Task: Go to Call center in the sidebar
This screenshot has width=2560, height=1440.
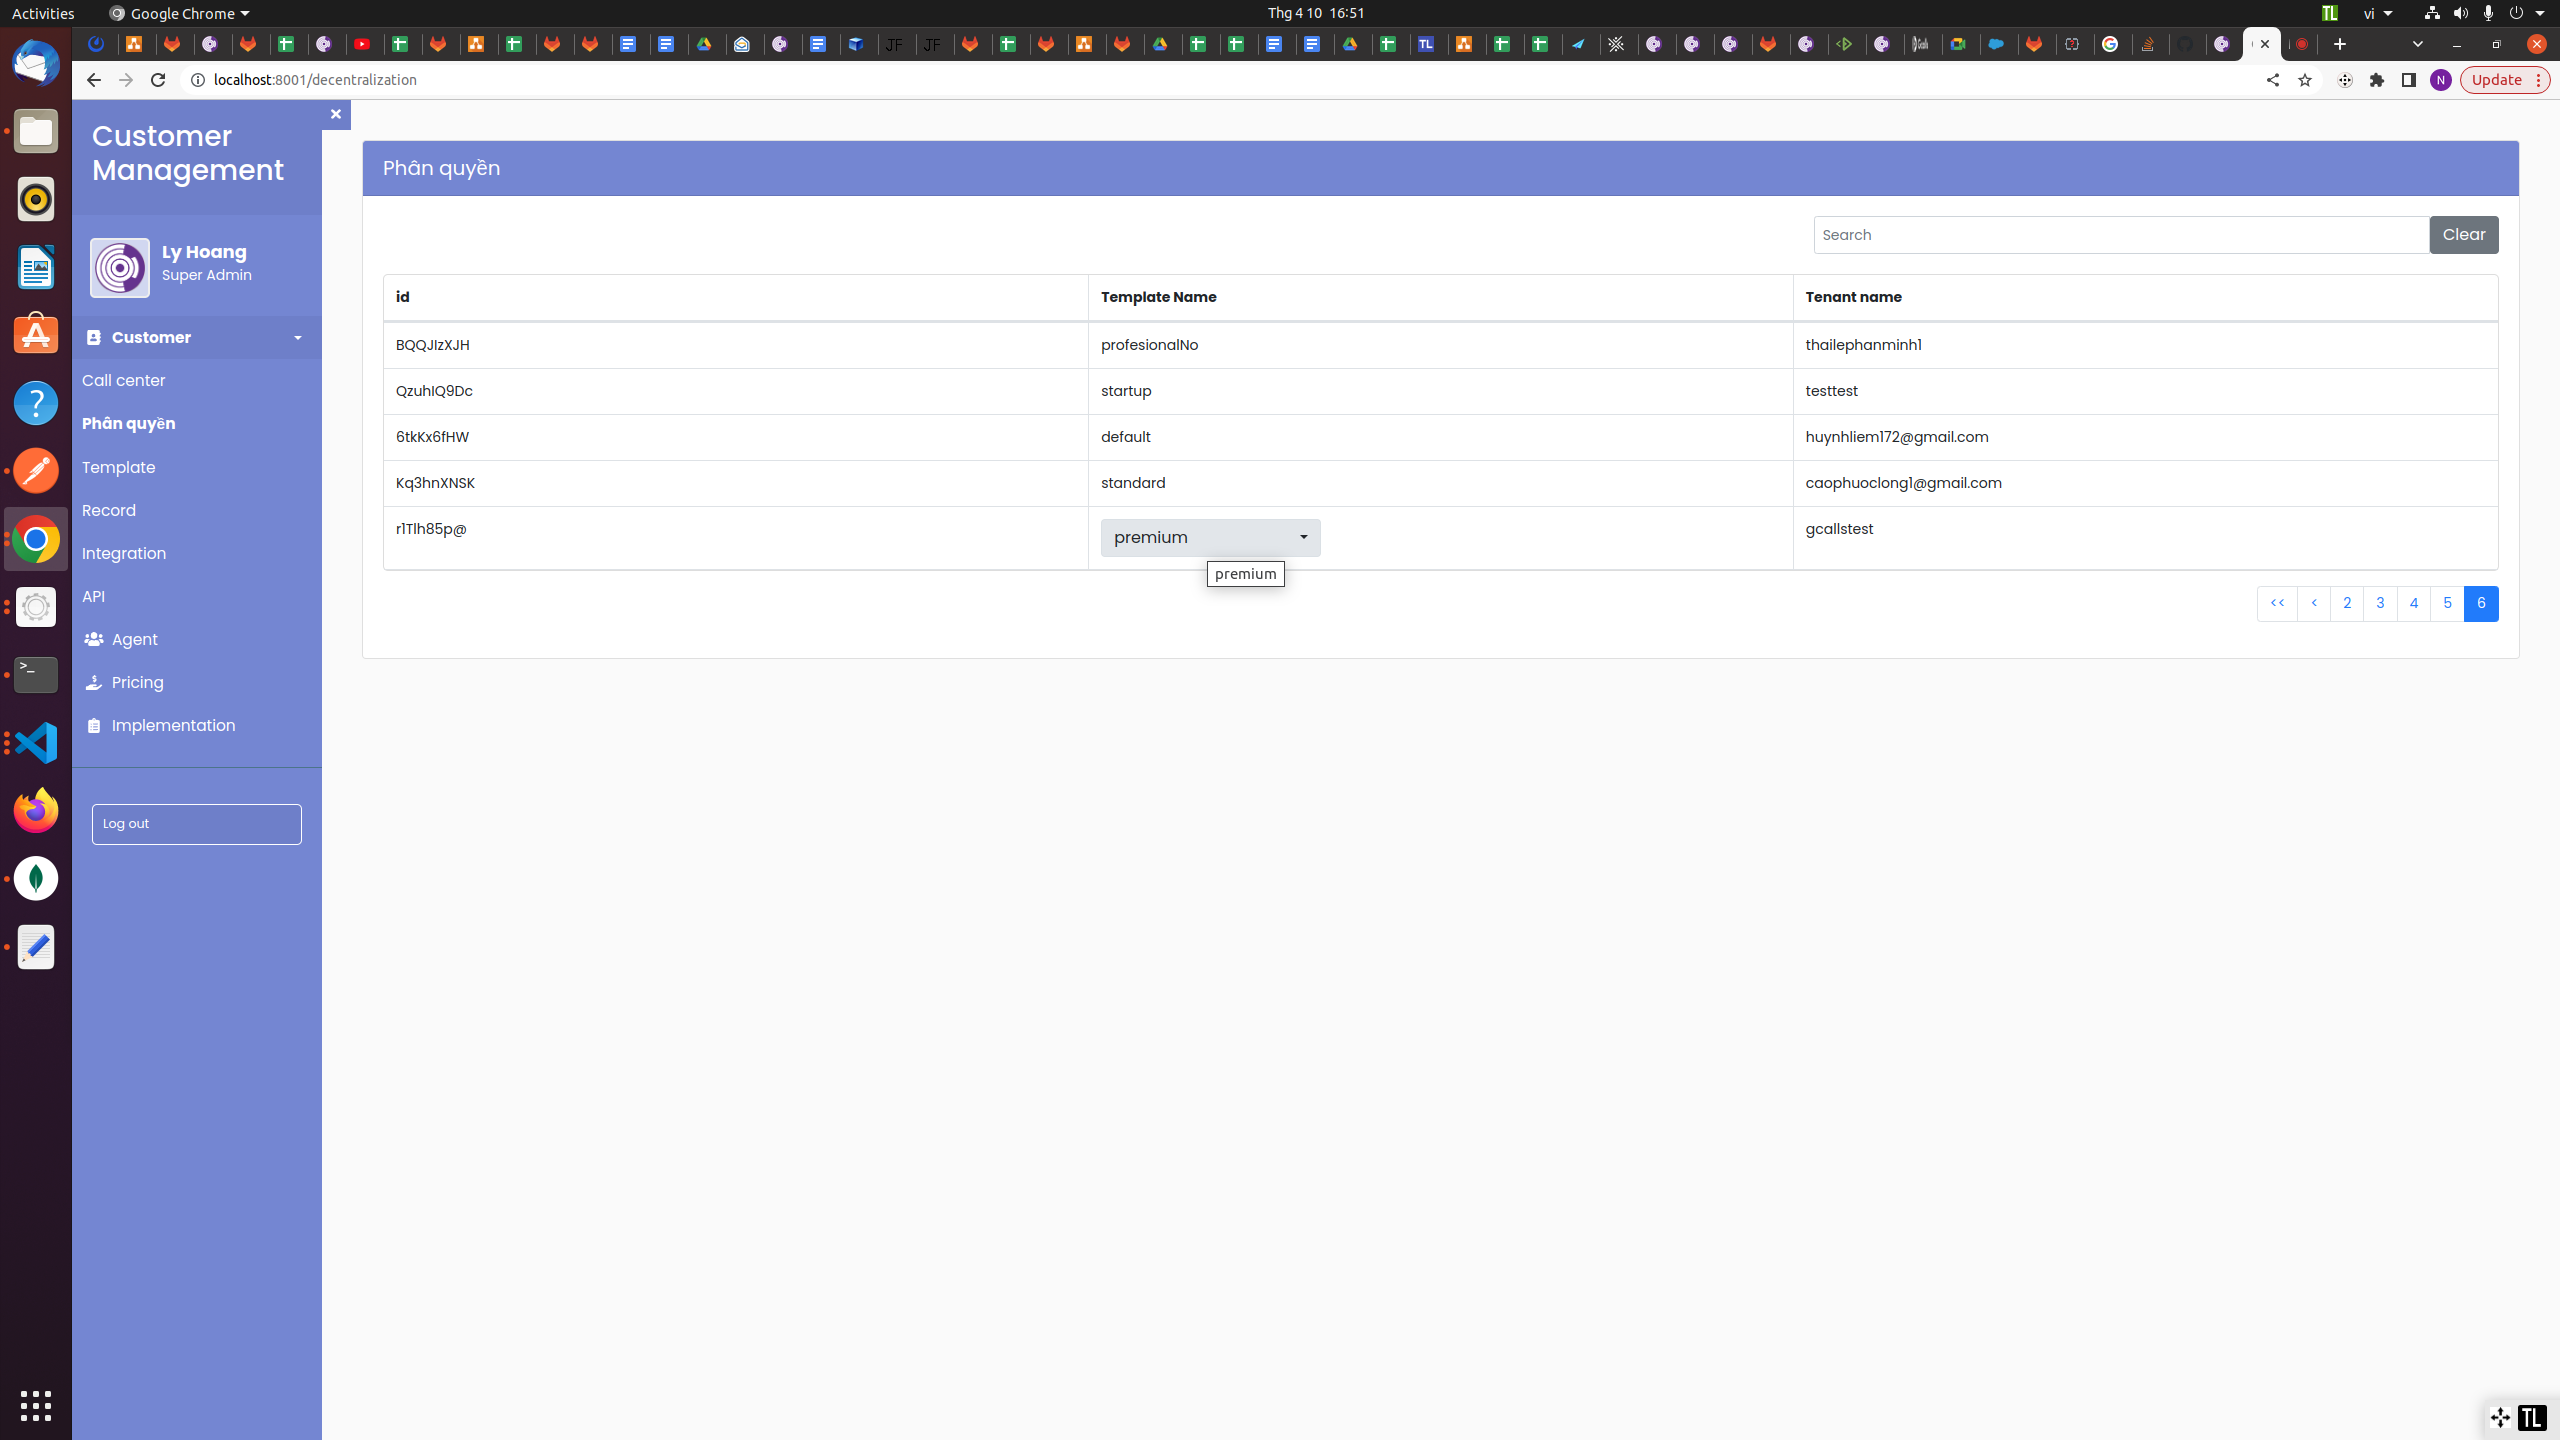Action: pyautogui.click(x=123, y=380)
